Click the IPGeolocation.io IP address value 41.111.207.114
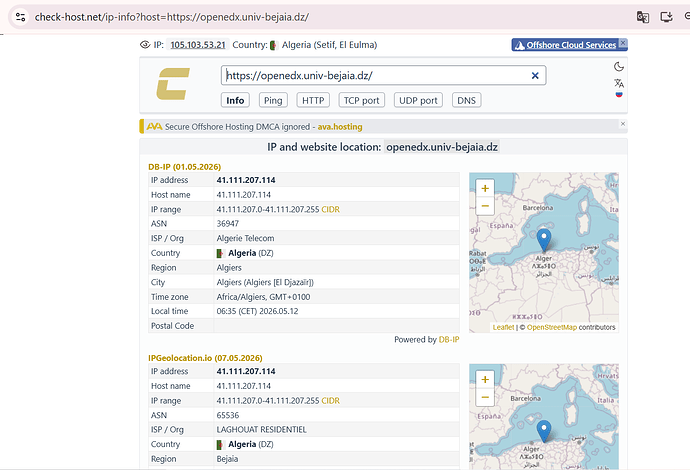 [x=246, y=371]
